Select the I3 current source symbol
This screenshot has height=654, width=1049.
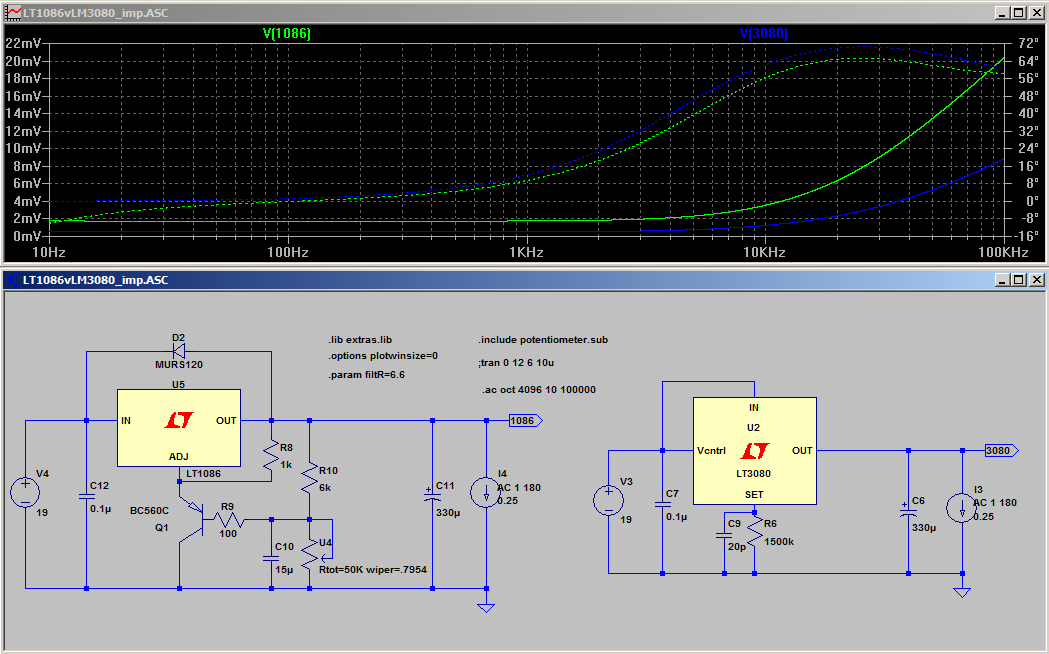962,508
